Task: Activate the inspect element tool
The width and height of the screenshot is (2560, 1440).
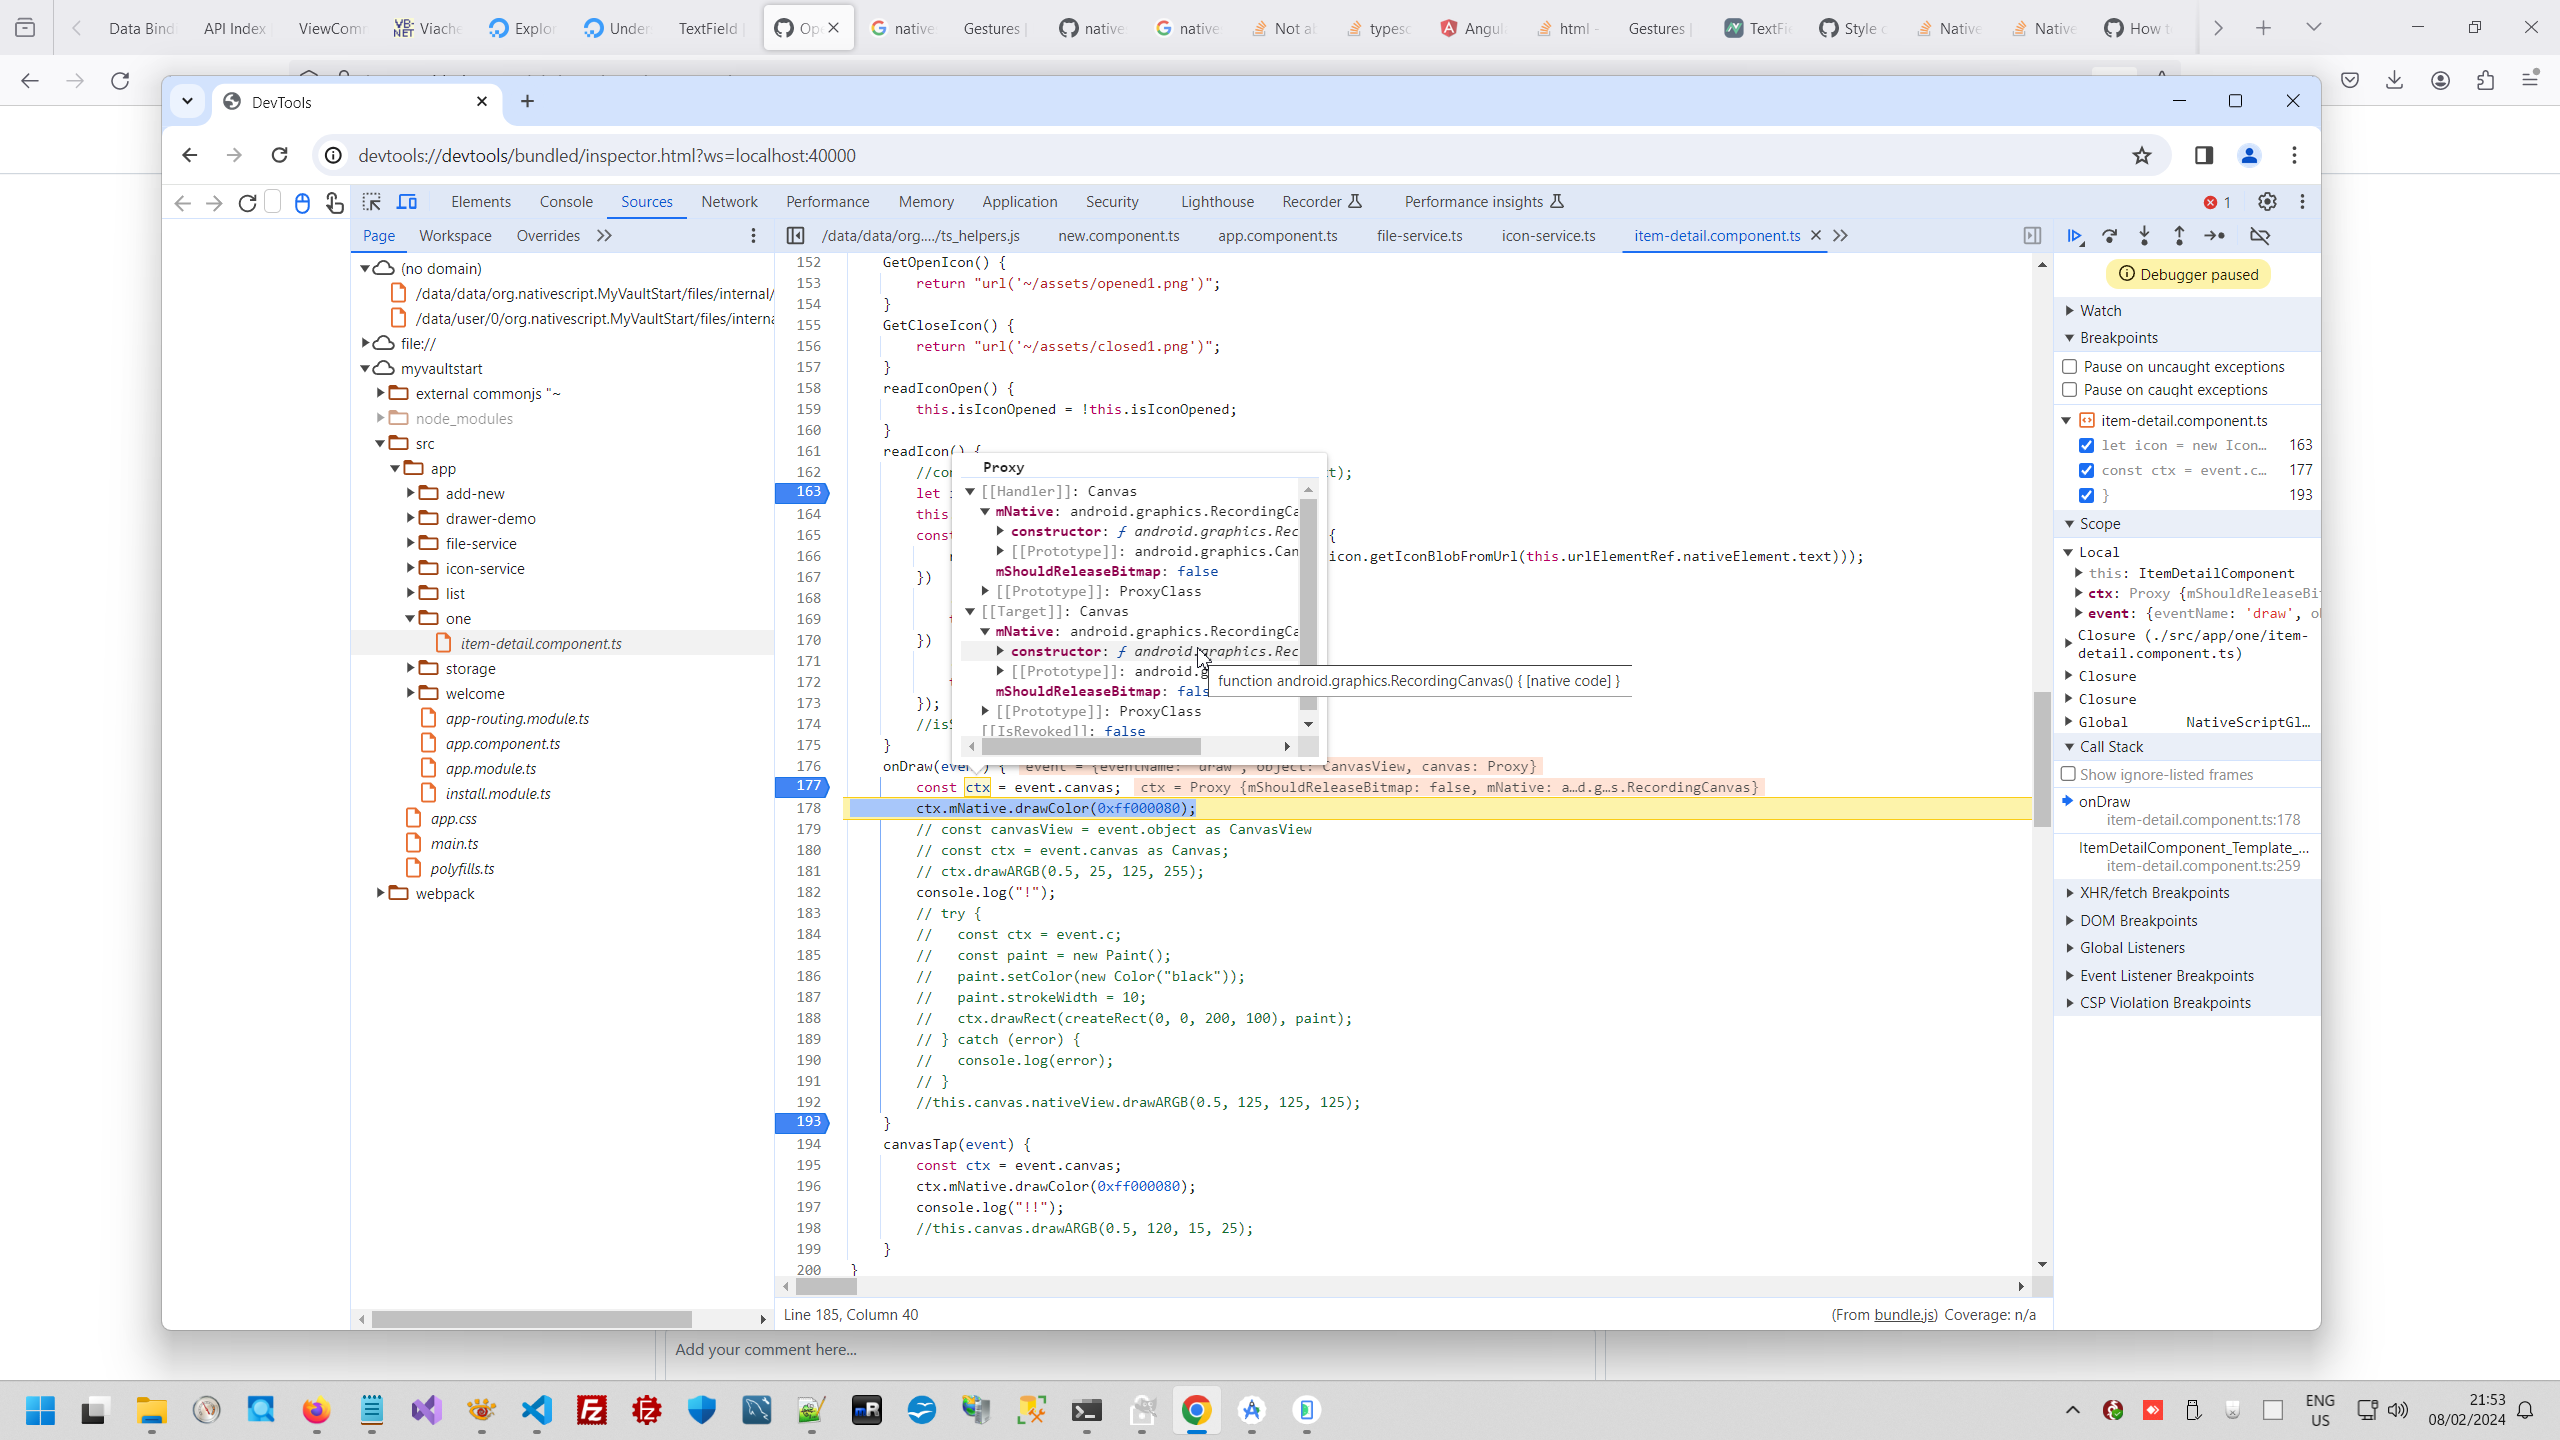Action: pos(371,201)
